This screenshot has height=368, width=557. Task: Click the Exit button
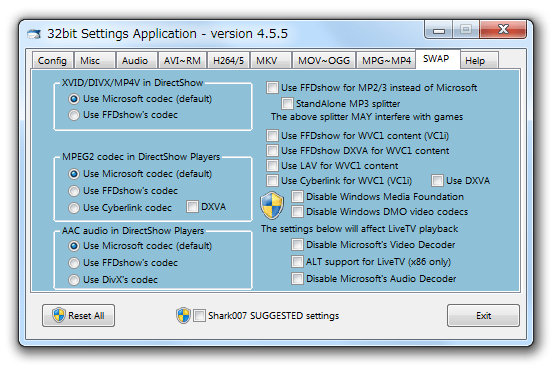tap(483, 315)
